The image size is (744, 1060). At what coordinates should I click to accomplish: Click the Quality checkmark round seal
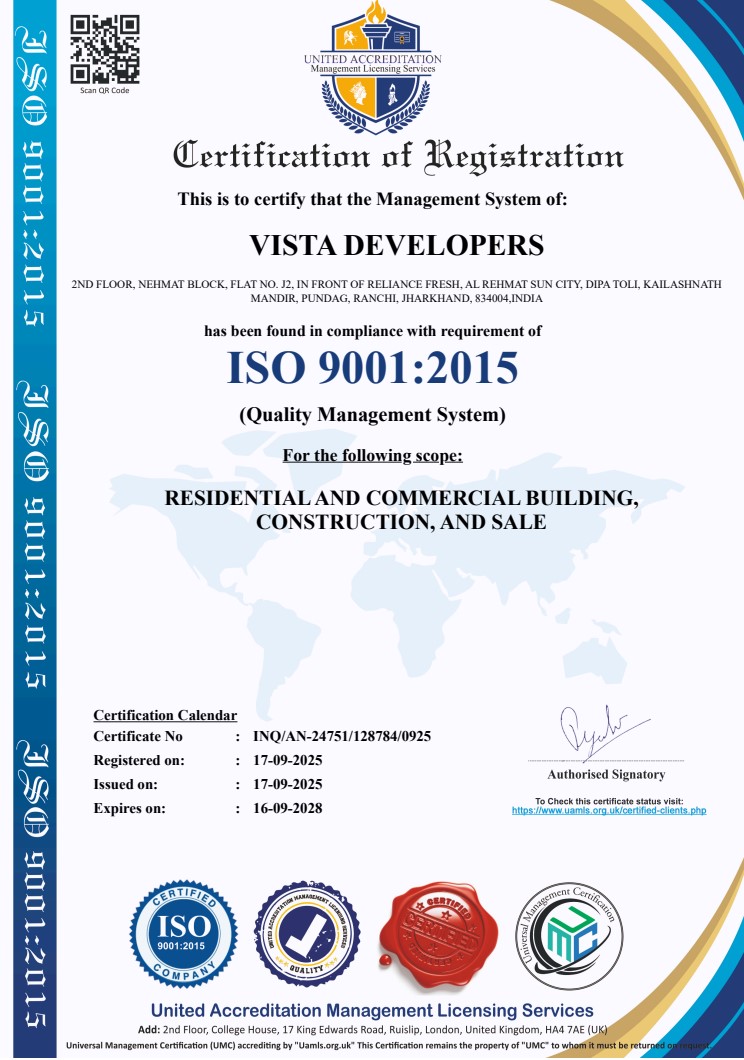(x=304, y=932)
